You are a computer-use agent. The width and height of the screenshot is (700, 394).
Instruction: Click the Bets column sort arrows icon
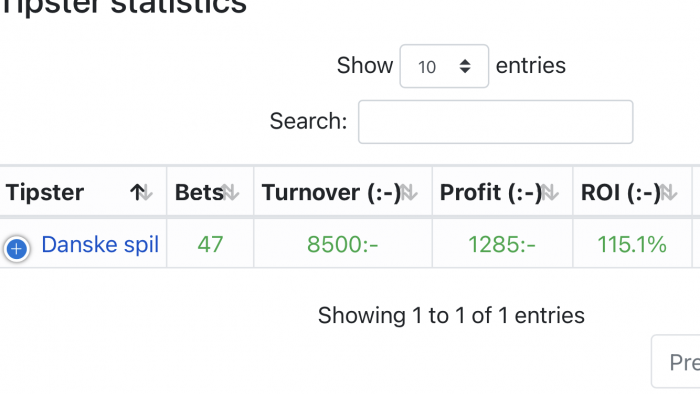coord(230,193)
